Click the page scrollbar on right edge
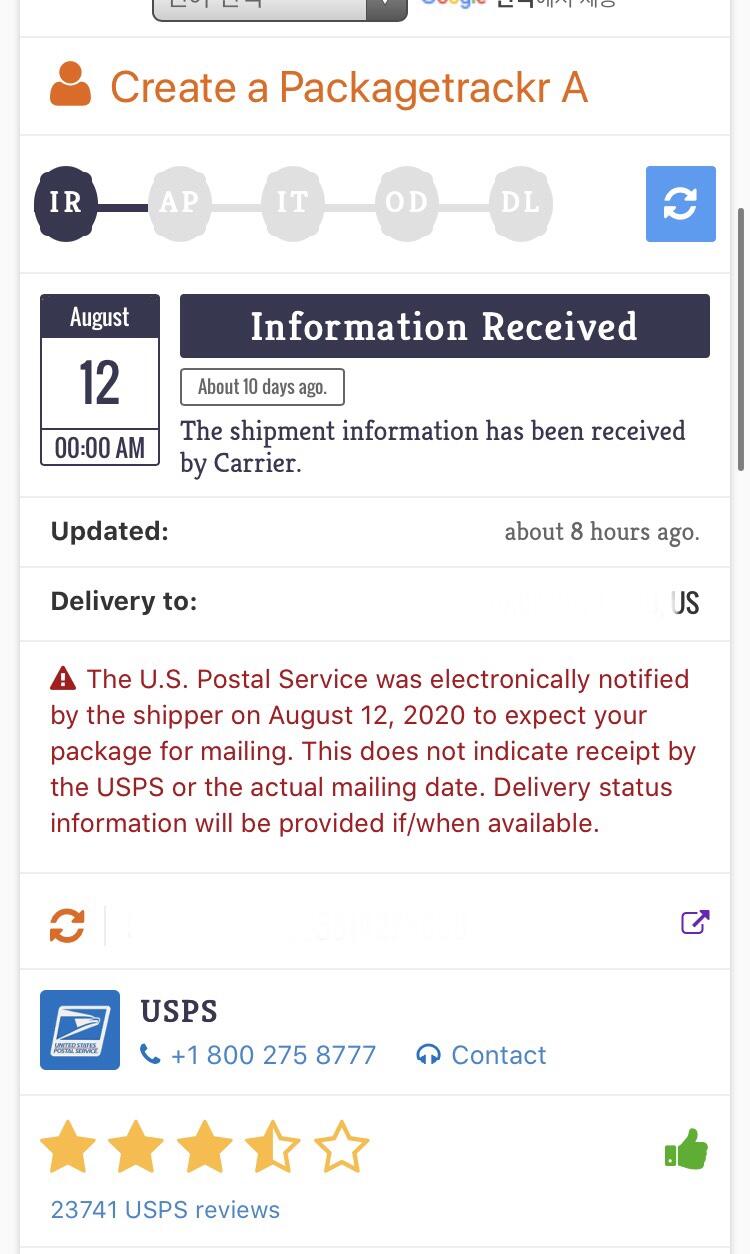 click(741, 340)
